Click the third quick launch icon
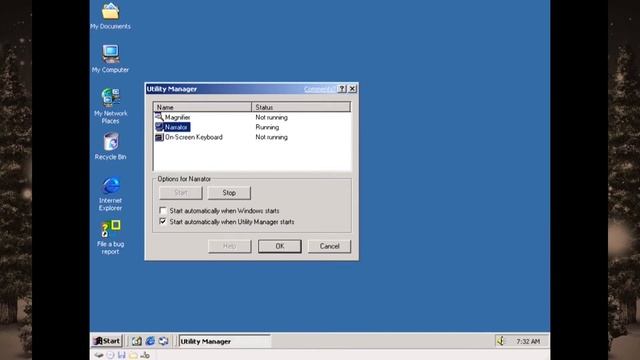The height and width of the screenshot is (360, 640). coord(163,341)
